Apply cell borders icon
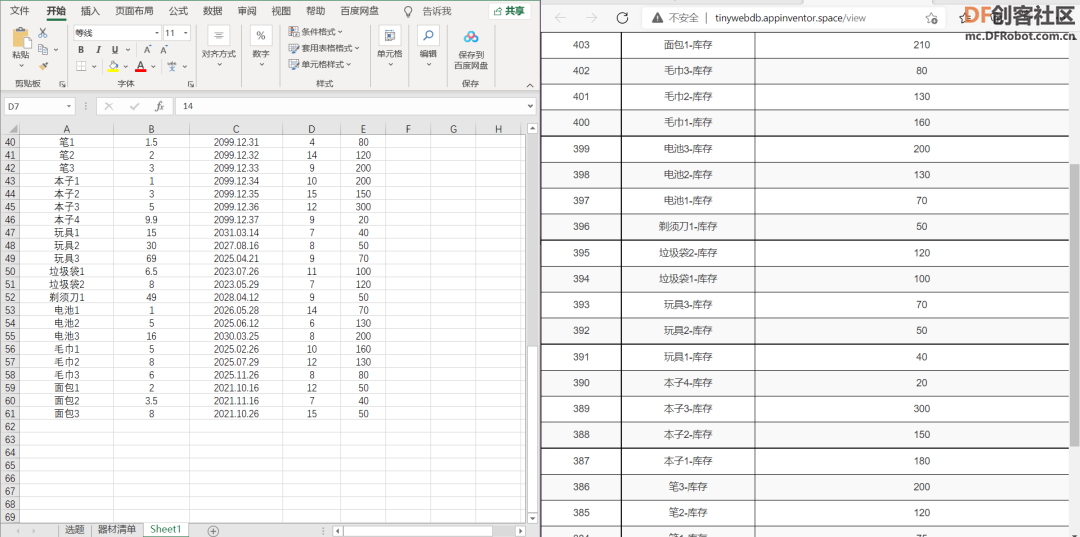 (81, 66)
